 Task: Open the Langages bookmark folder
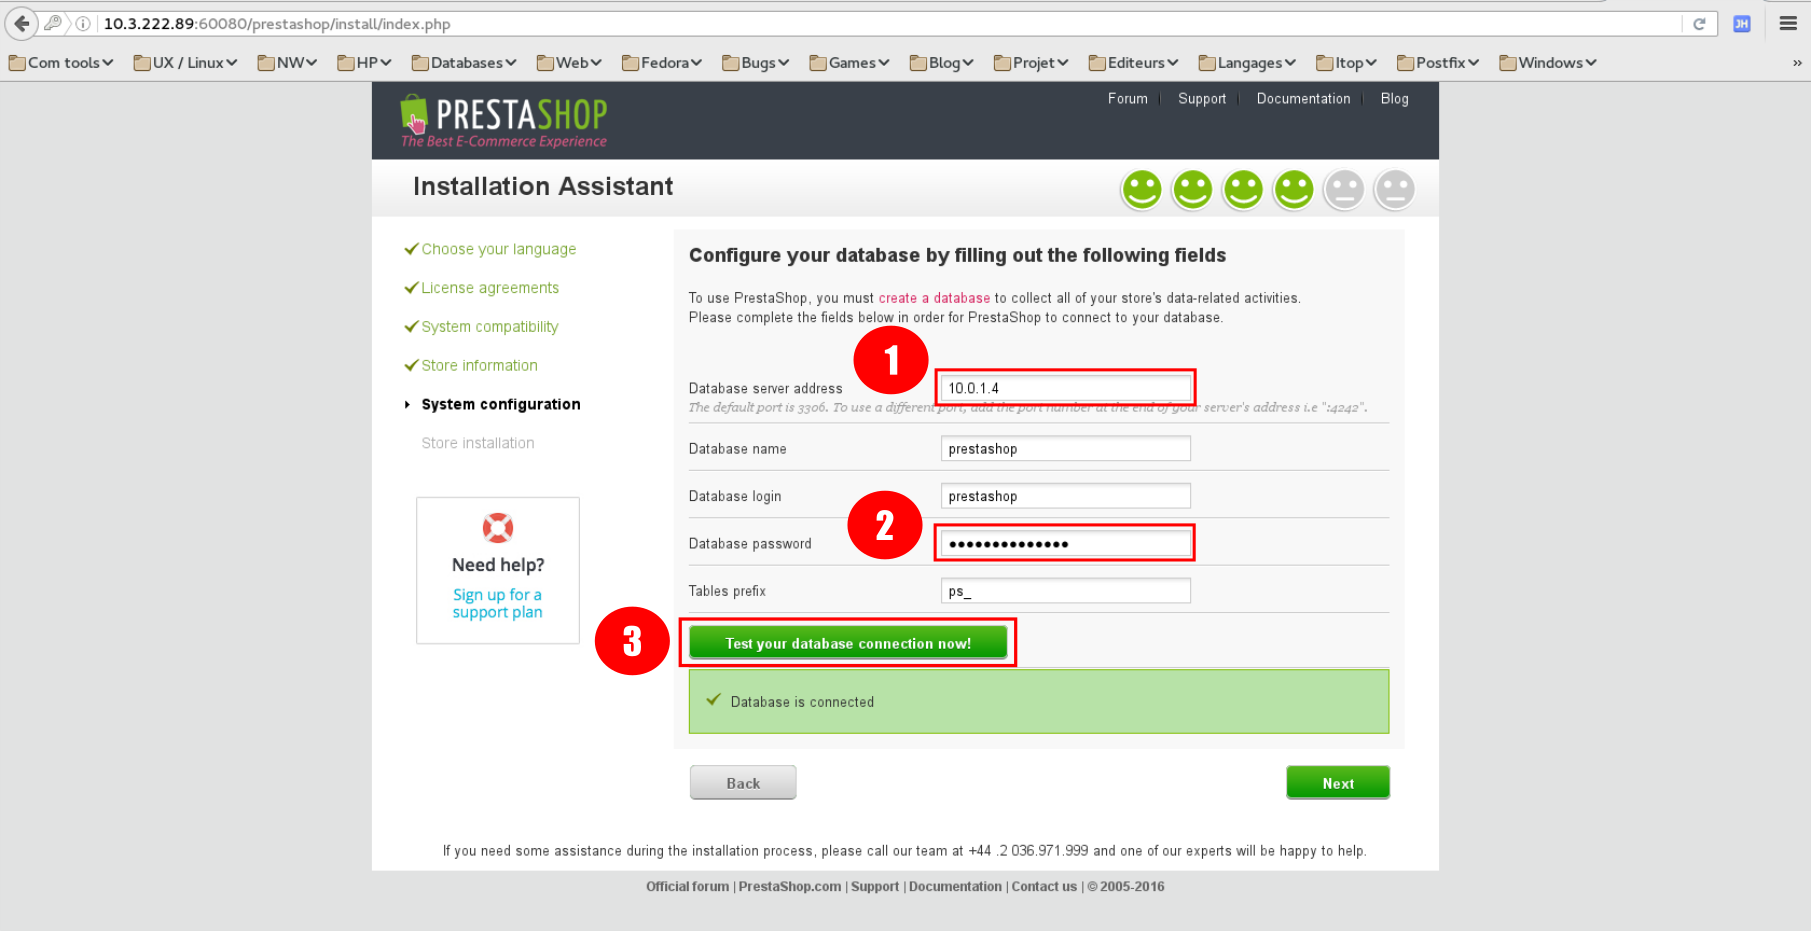pyautogui.click(x=1248, y=63)
